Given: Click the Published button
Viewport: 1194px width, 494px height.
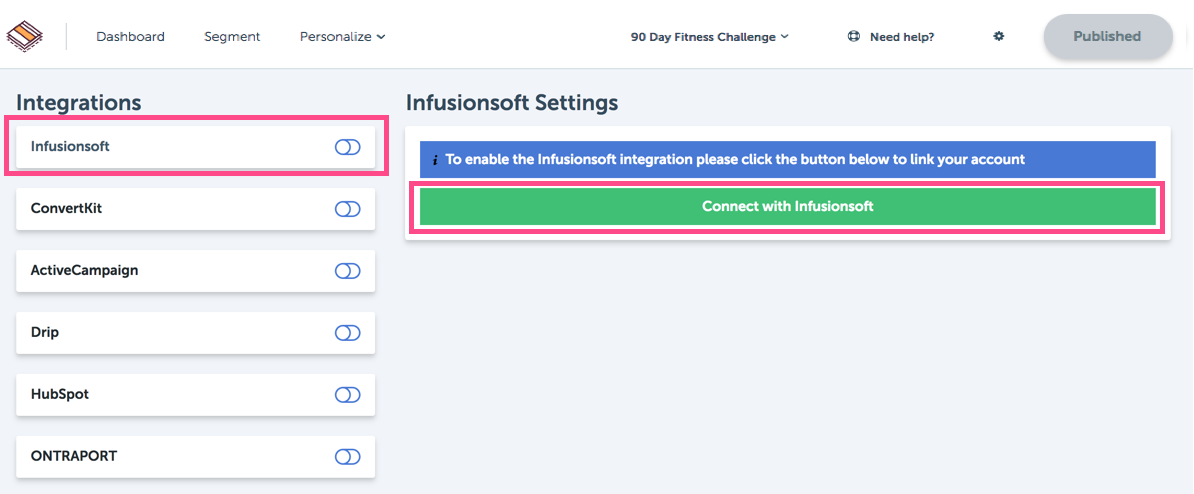Looking at the screenshot, I should coord(1107,36).
